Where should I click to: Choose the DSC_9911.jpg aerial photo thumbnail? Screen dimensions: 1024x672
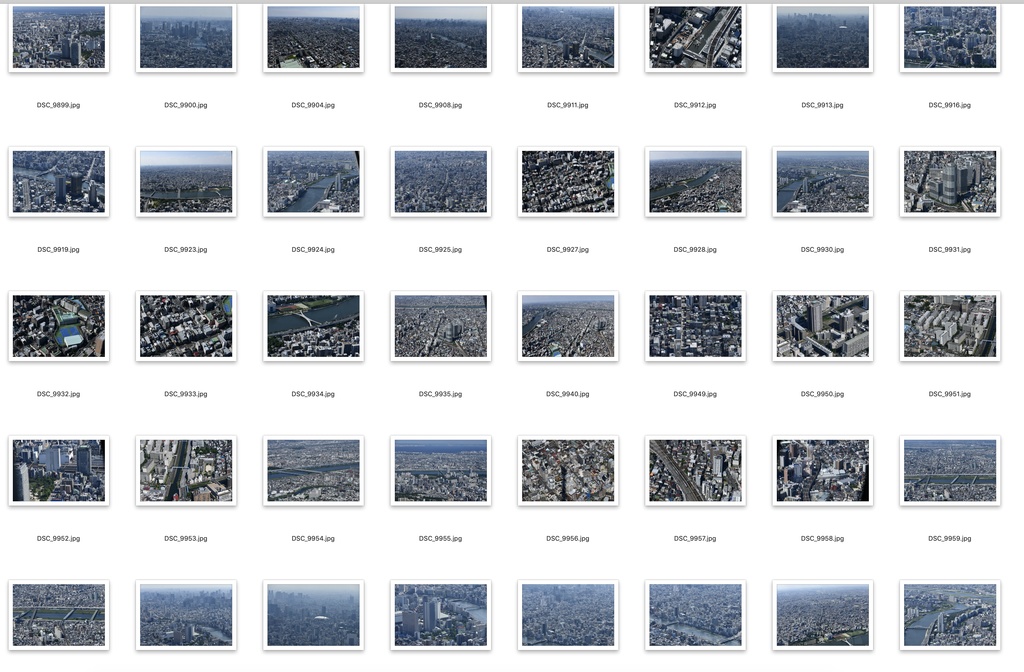568,37
